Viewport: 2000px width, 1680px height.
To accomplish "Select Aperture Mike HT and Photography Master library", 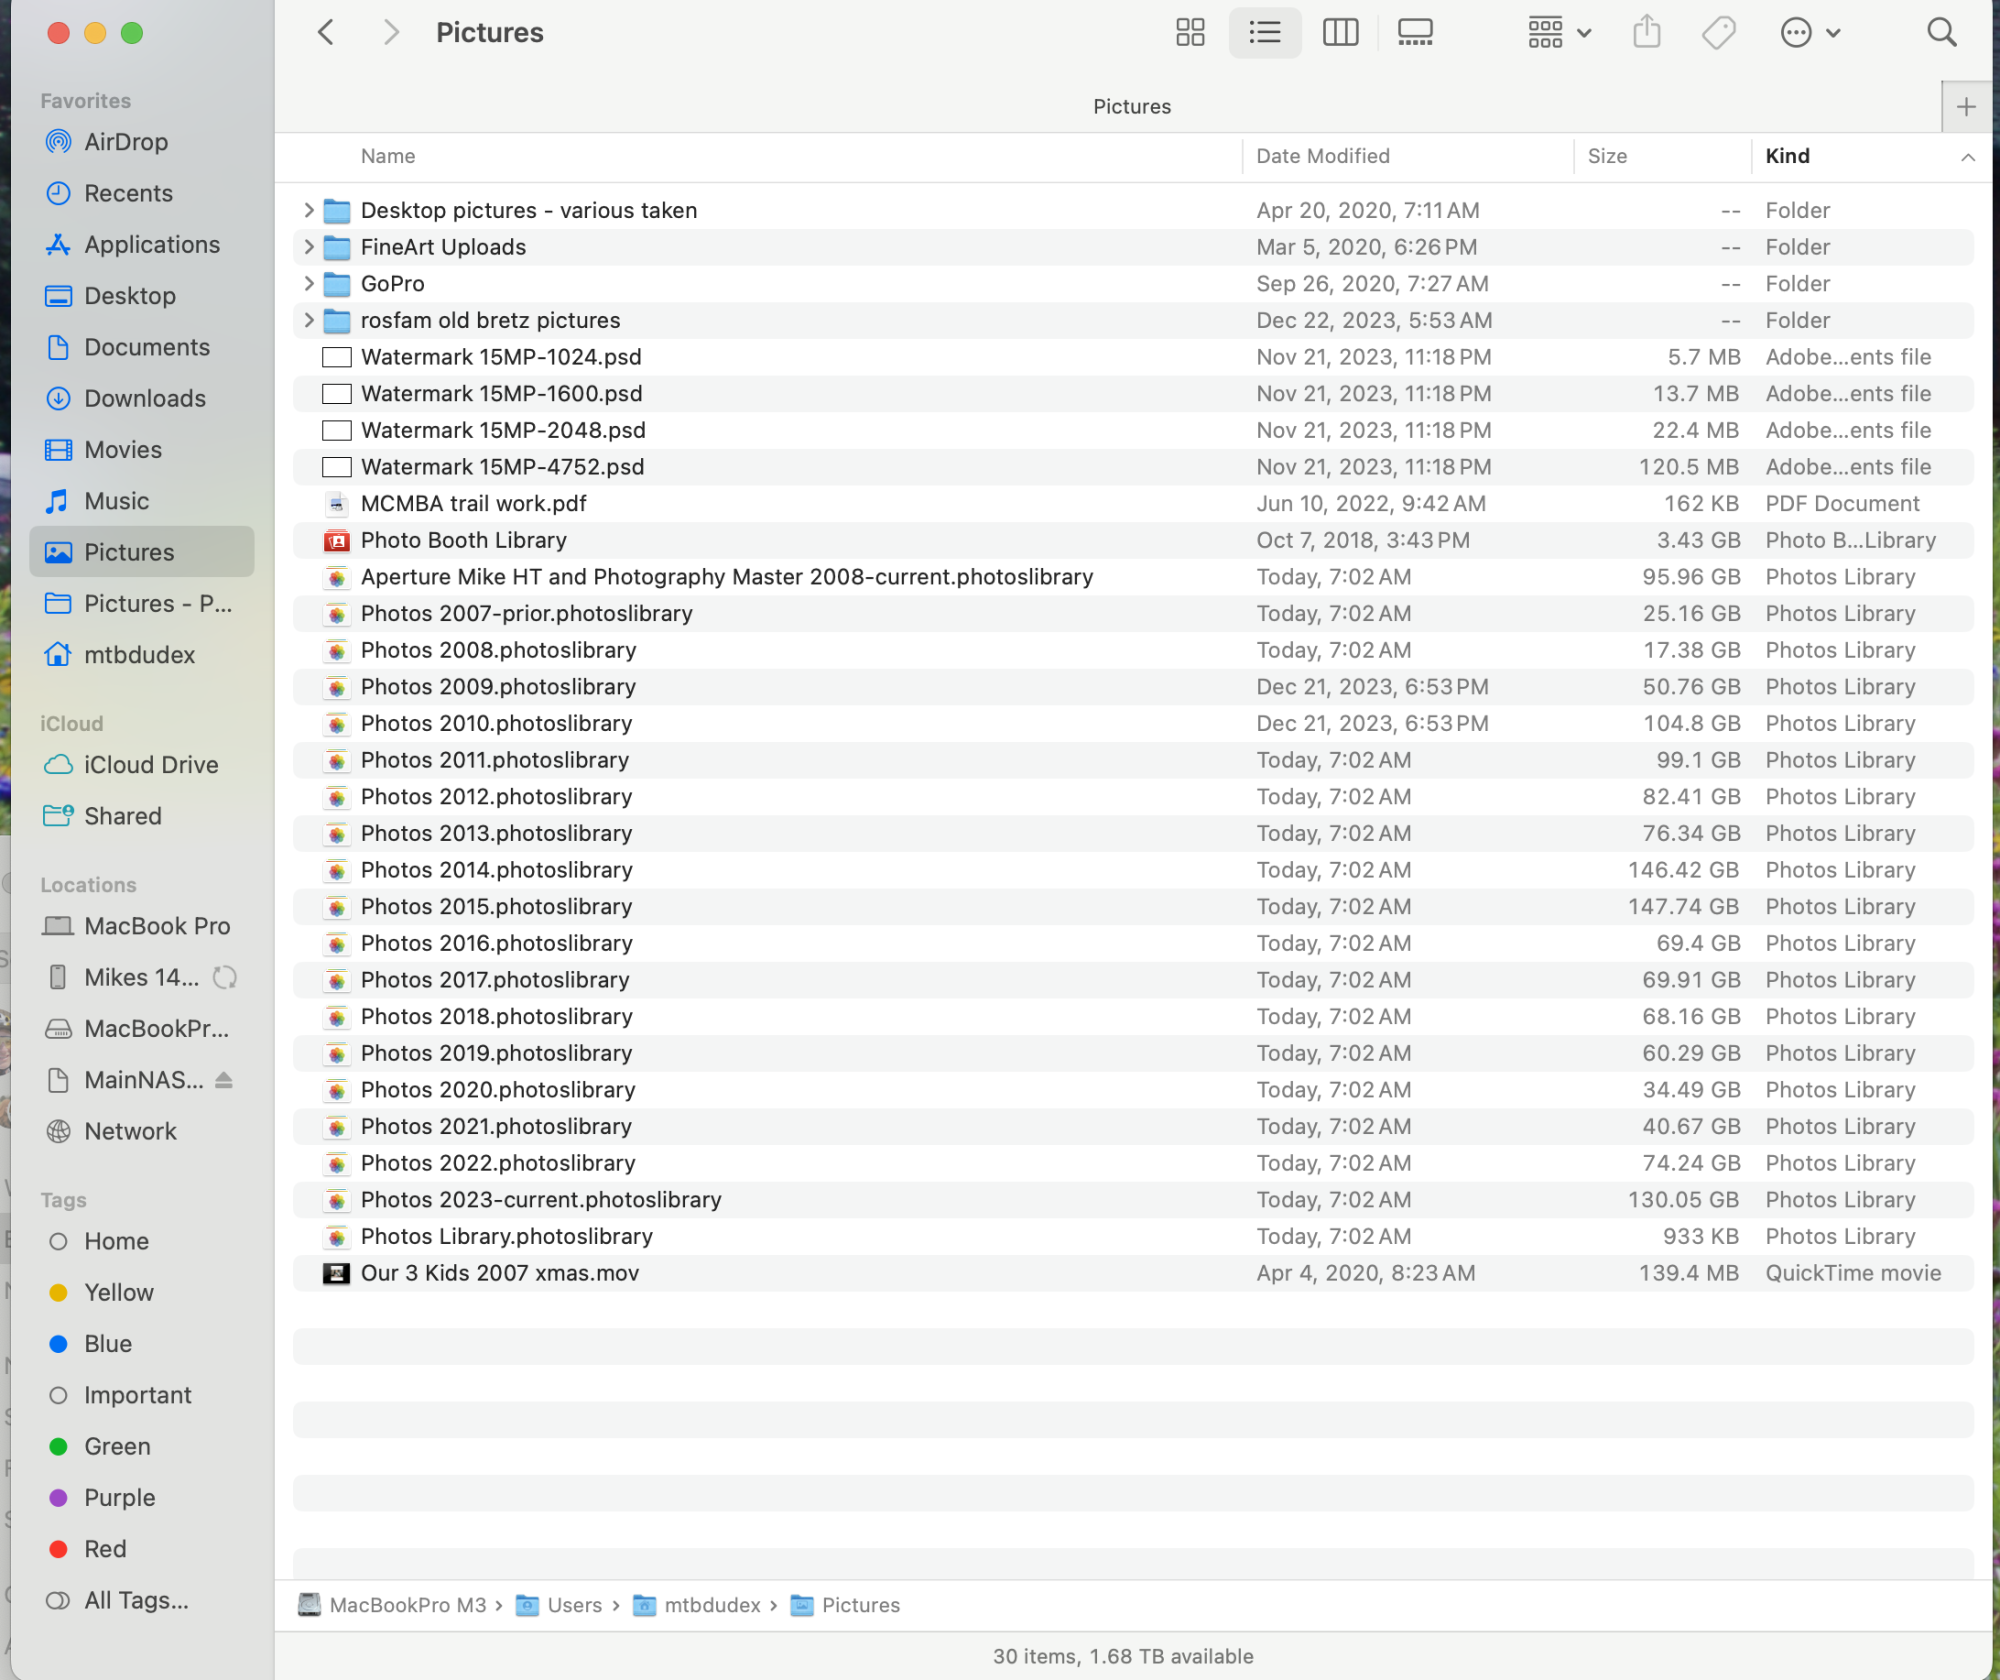I will click(1133, 577).
